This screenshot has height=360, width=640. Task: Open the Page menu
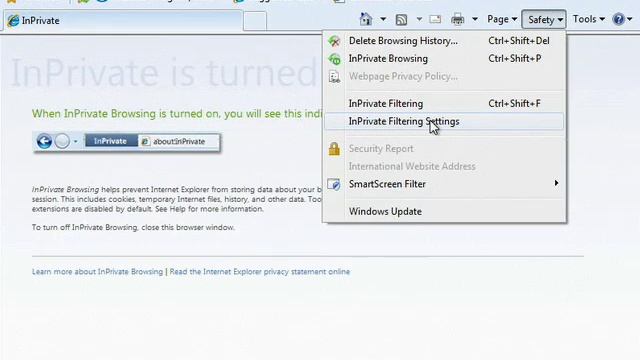click(502, 19)
